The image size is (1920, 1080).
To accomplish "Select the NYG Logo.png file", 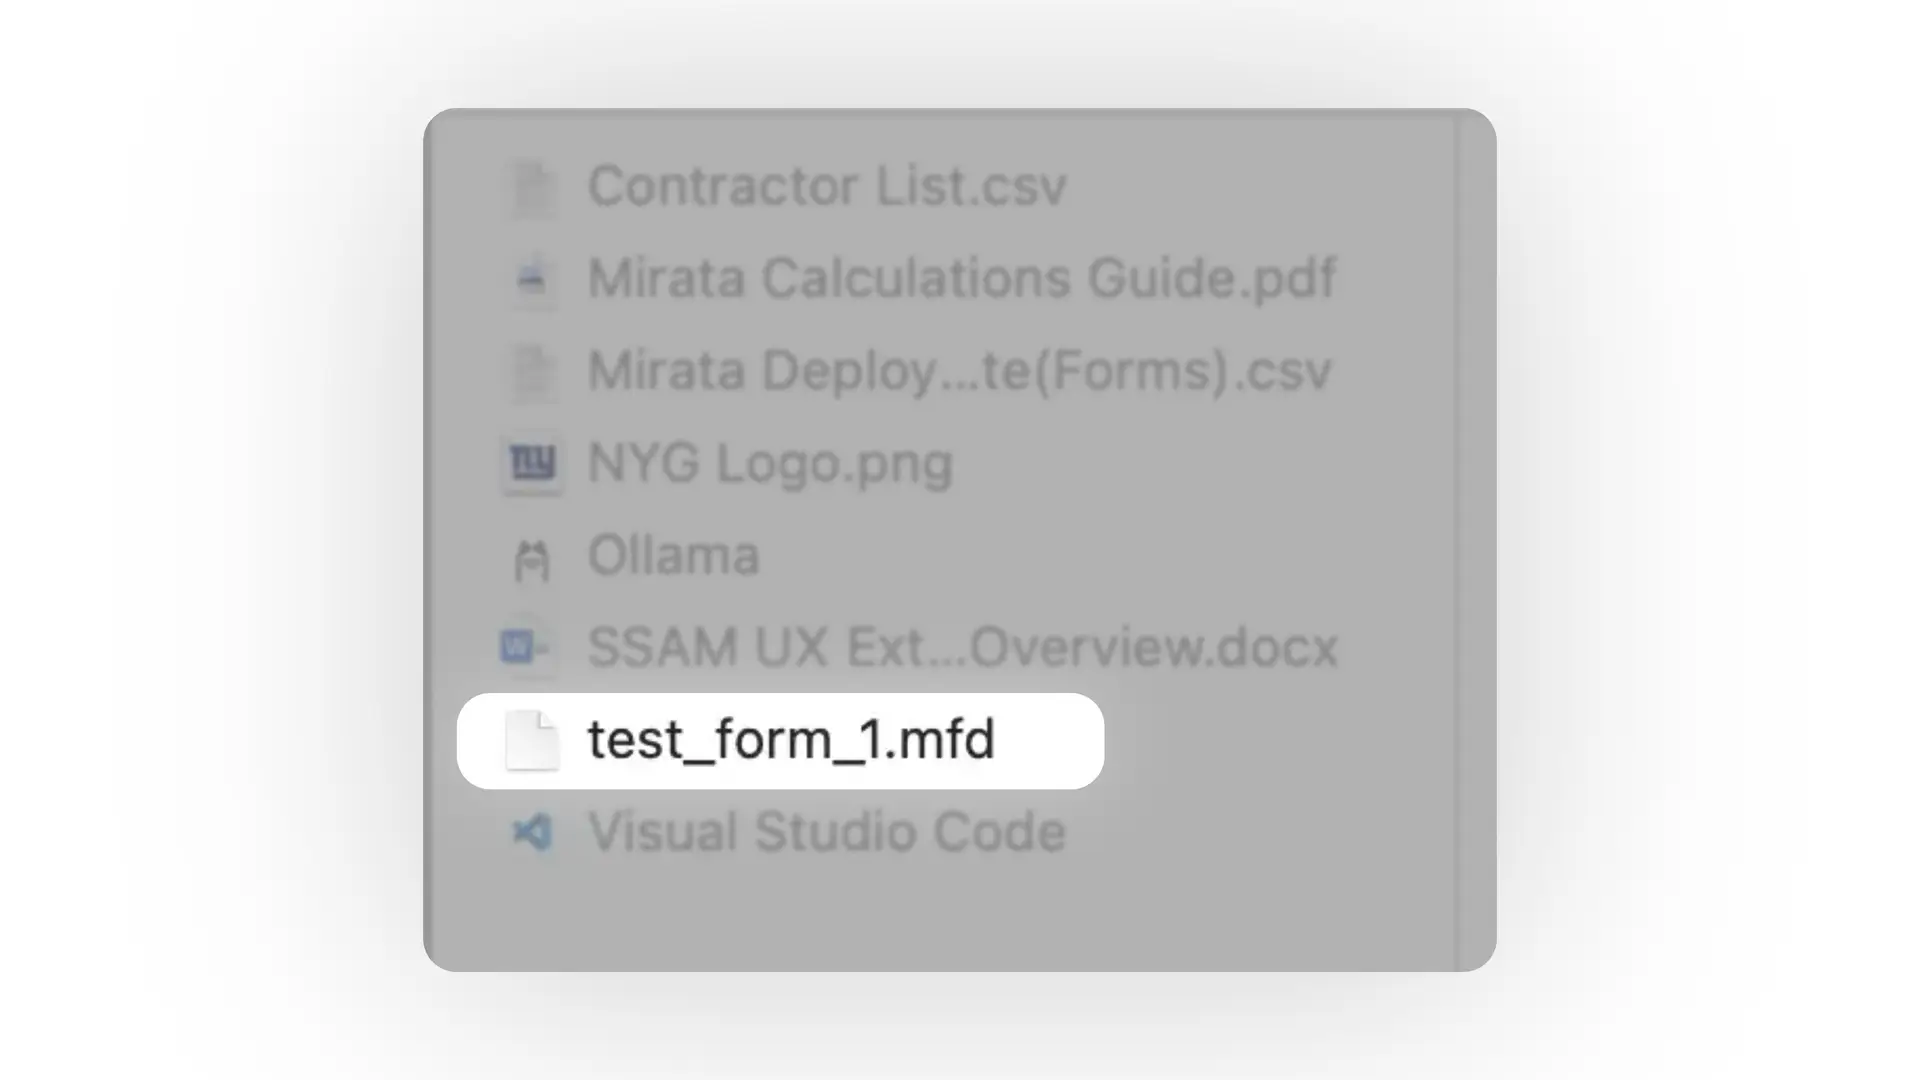I will [x=770, y=463].
